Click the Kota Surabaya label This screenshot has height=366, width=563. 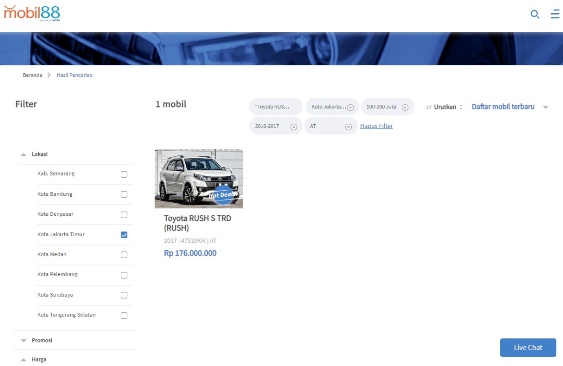pyautogui.click(x=55, y=295)
